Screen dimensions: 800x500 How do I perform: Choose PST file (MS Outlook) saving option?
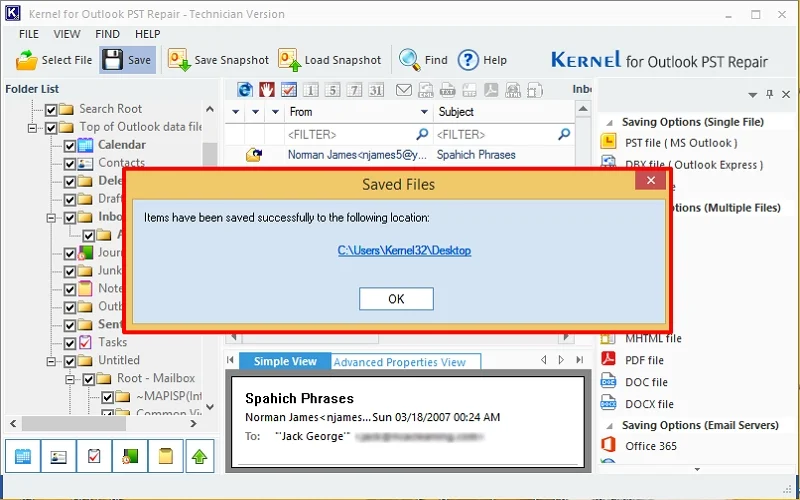[670, 143]
